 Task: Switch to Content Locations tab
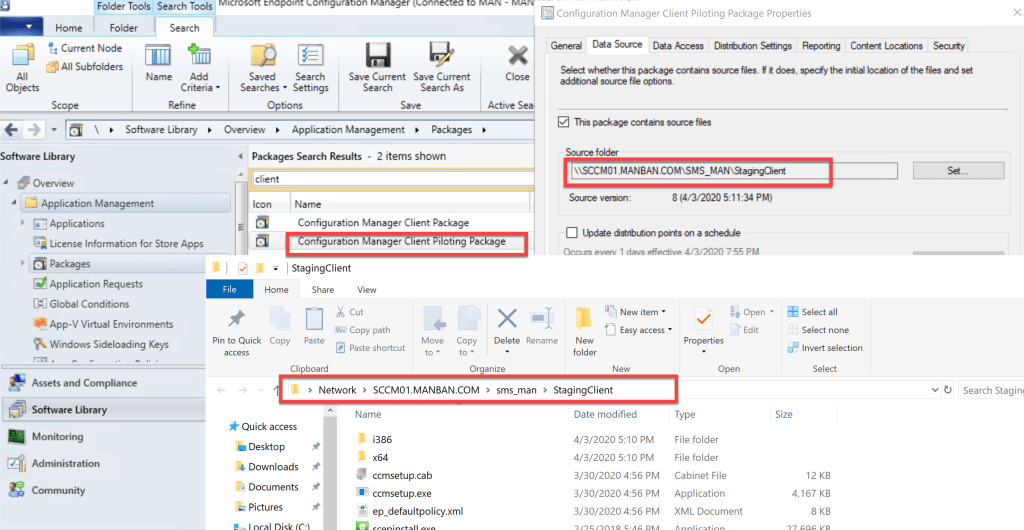point(886,46)
